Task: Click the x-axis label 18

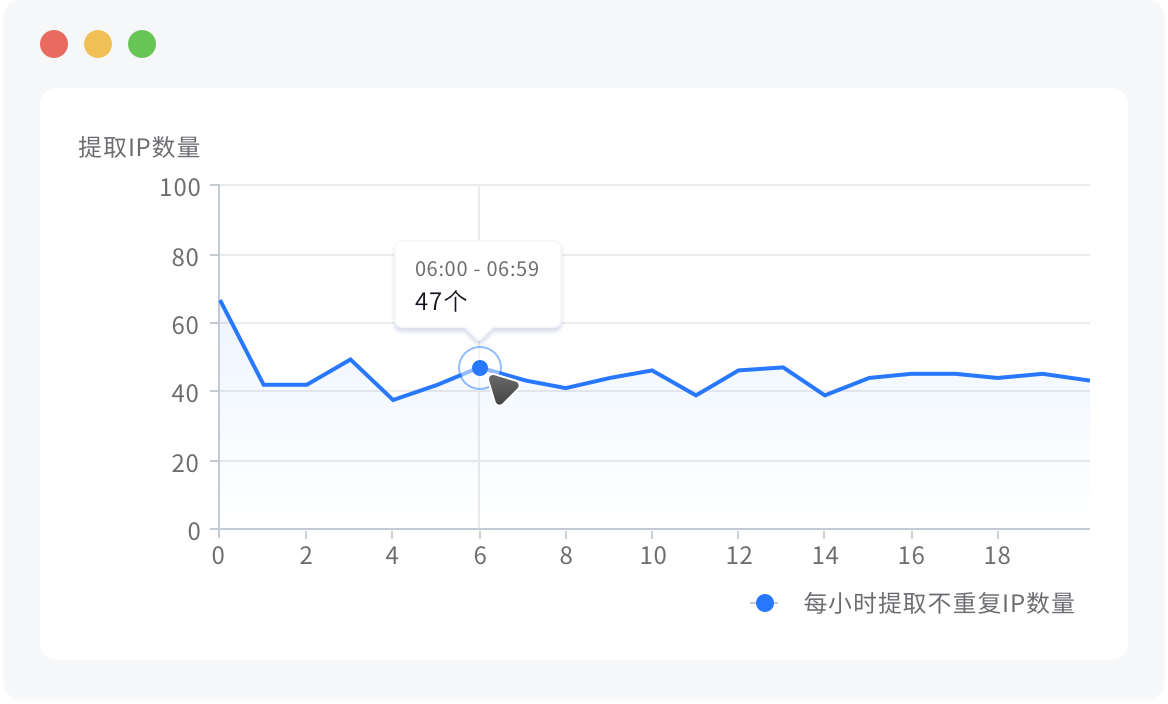Action: pos(999,556)
